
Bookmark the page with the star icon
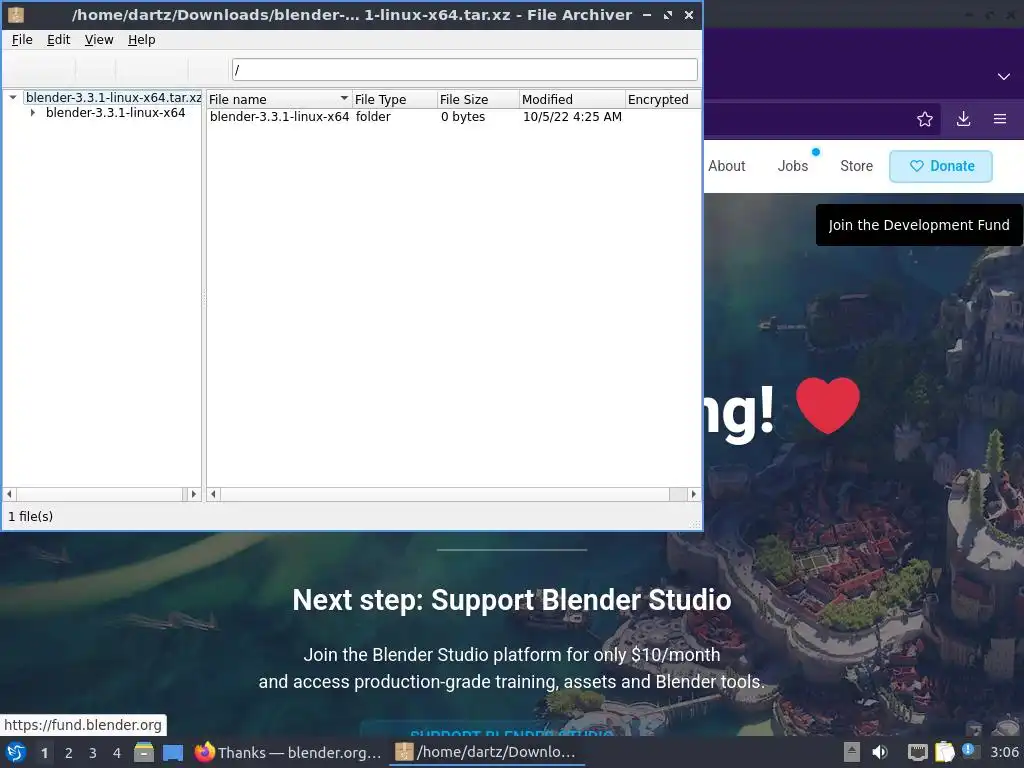tap(925, 119)
